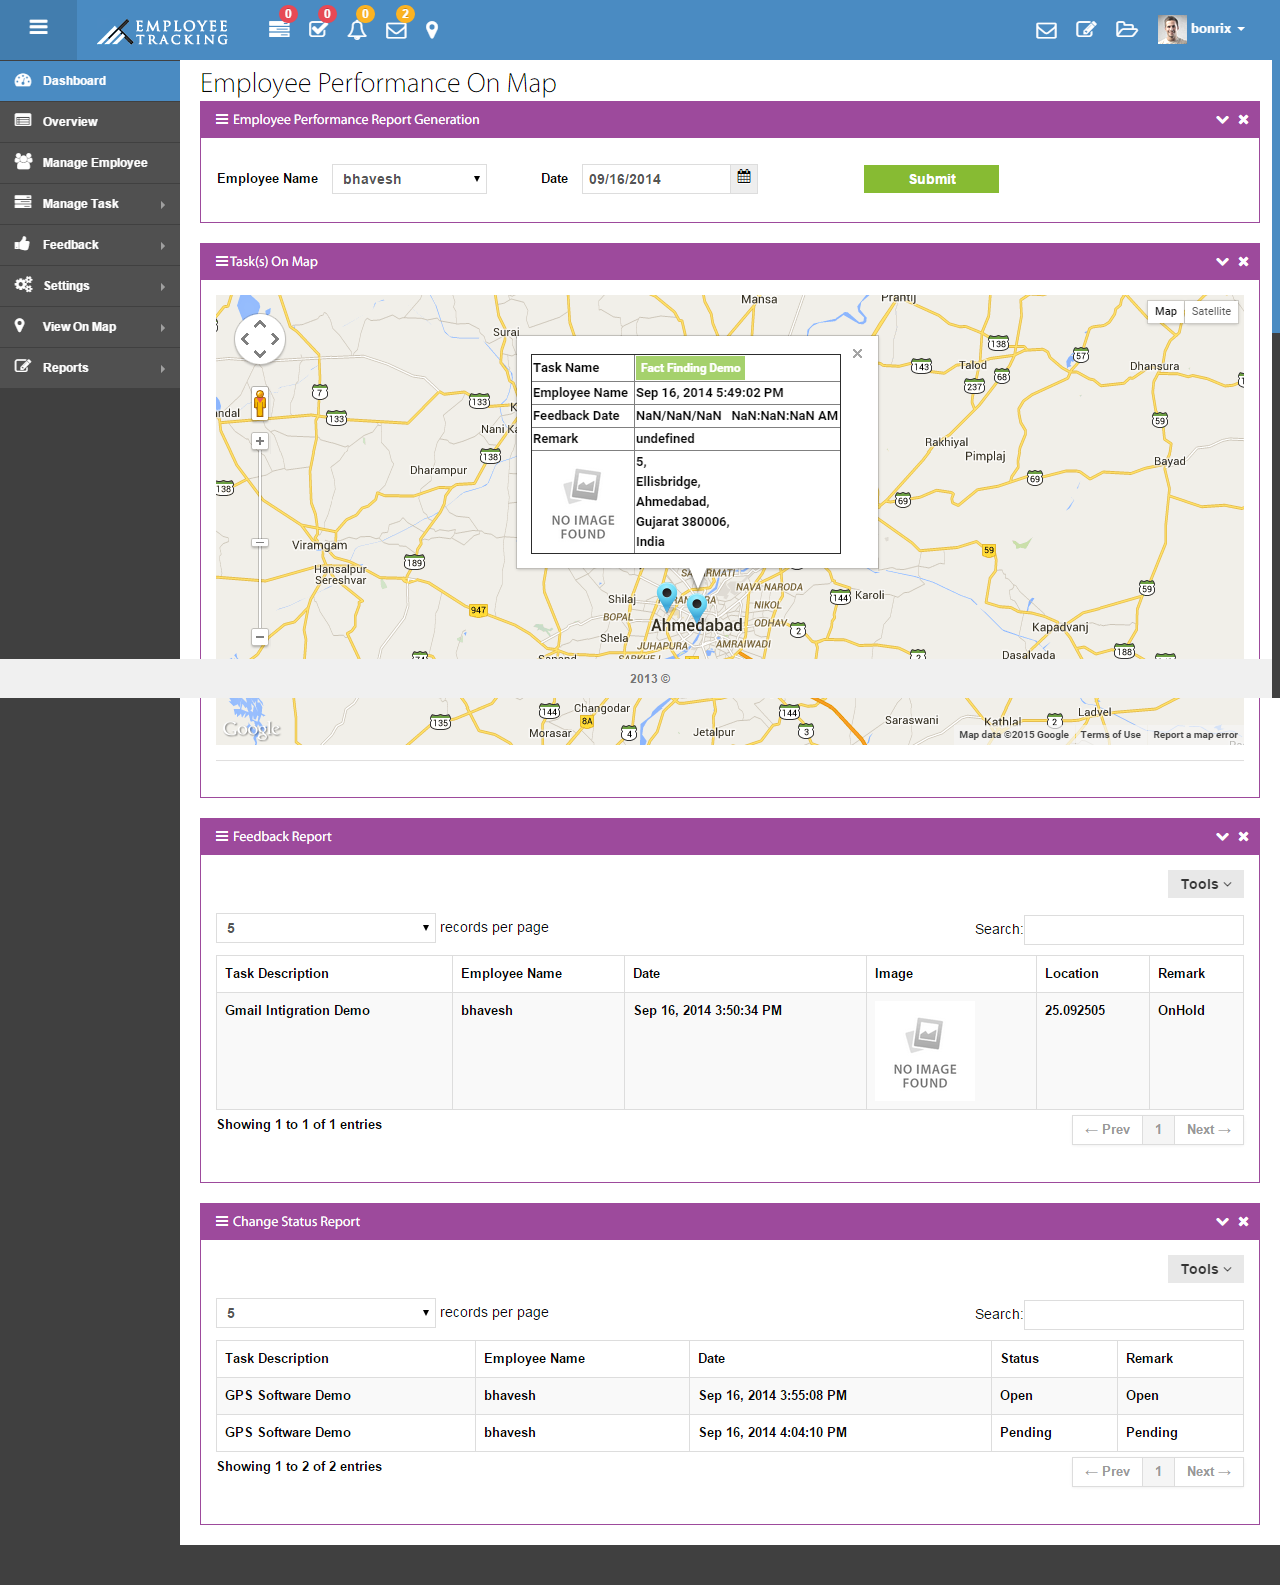Switch map to Satellite view
Viewport: 1280px width, 1585px height.
coord(1211,312)
